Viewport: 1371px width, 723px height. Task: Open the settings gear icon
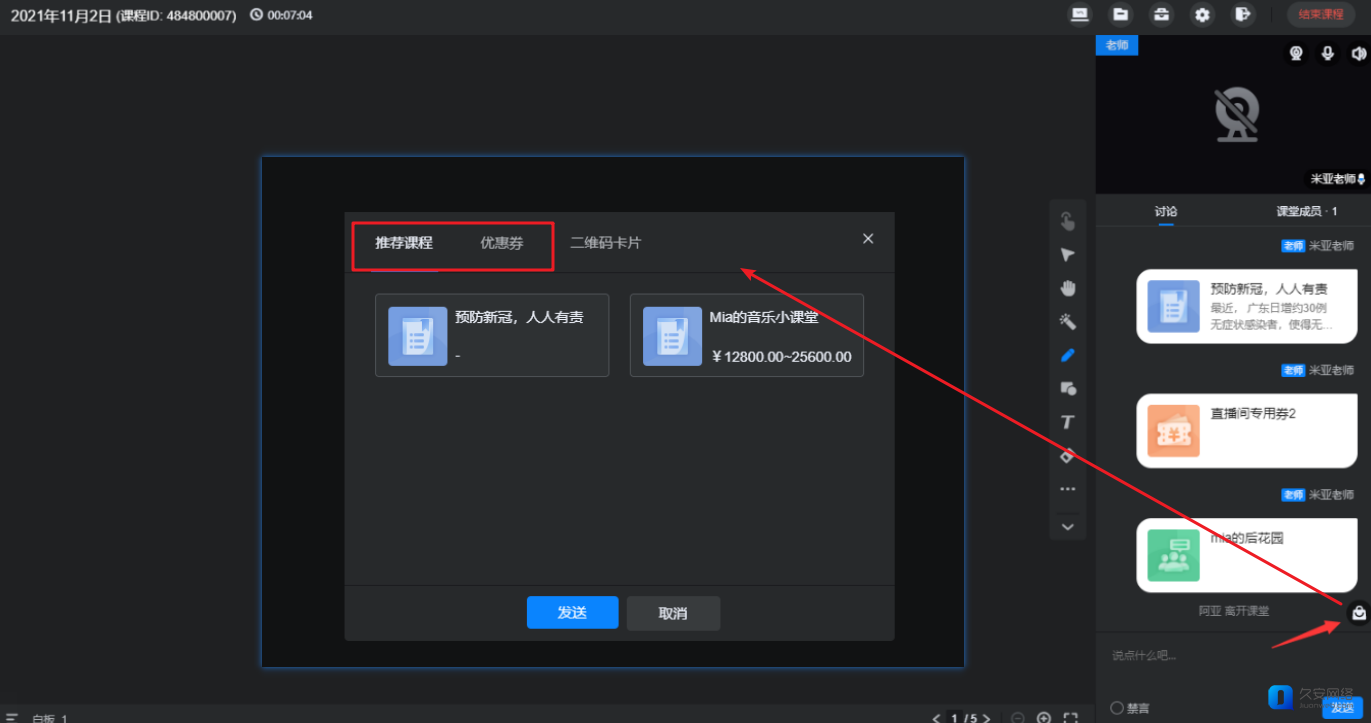coord(1202,15)
